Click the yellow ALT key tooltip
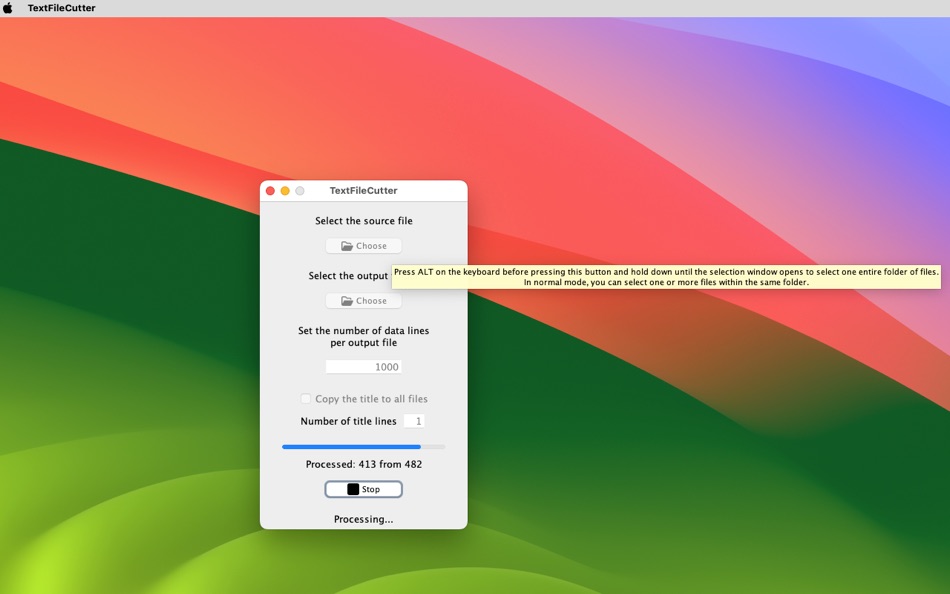 [666, 277]
